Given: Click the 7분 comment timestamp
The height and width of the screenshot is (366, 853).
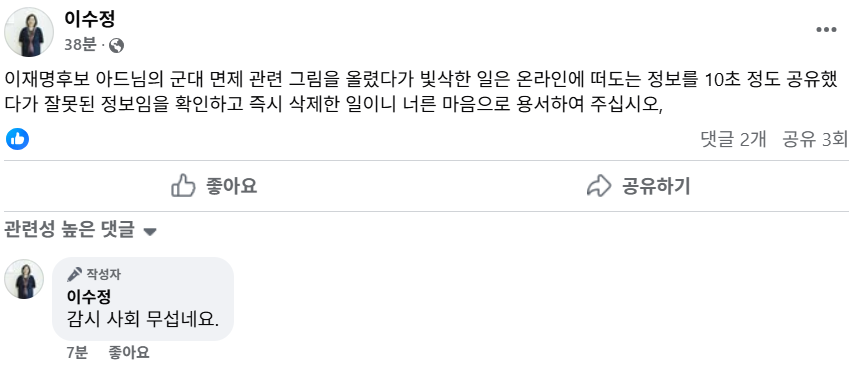Looking at the screenshot, I should pyautogui.click(x=77, y=352).
